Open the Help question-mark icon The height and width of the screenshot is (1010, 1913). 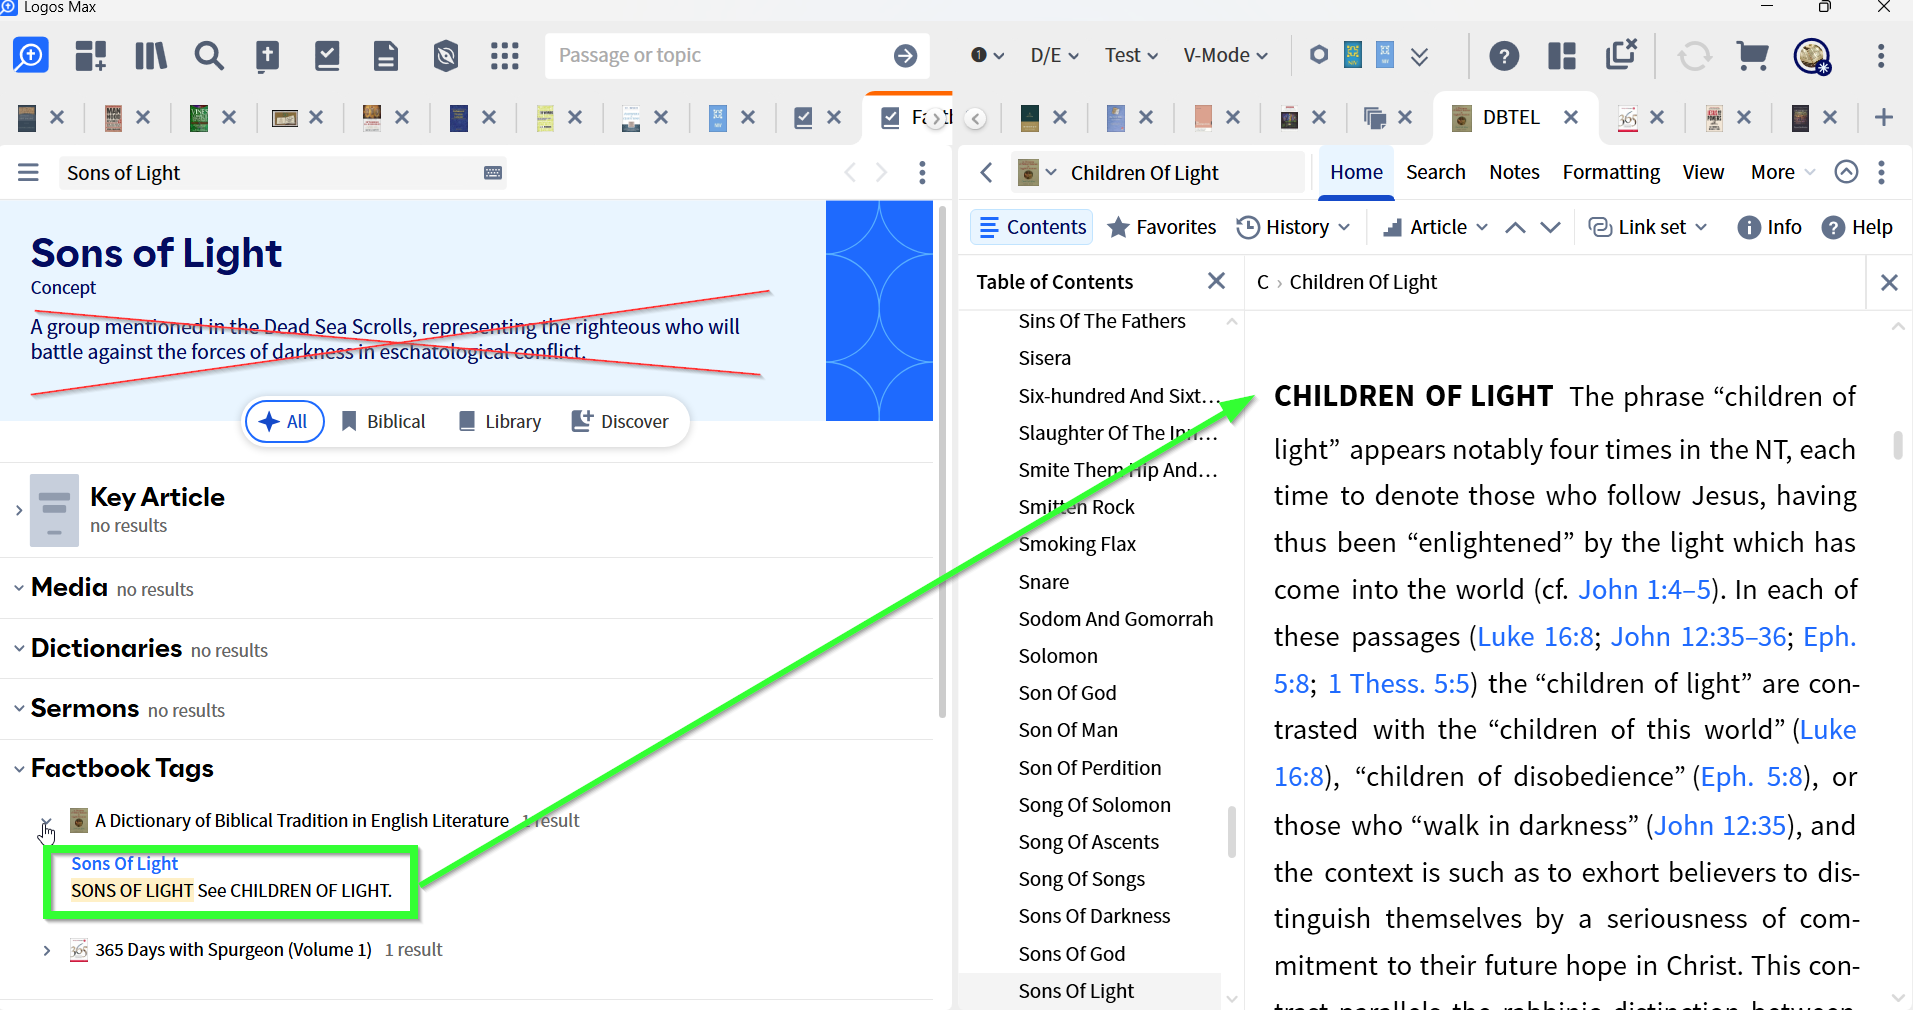tap(1504, 55)
